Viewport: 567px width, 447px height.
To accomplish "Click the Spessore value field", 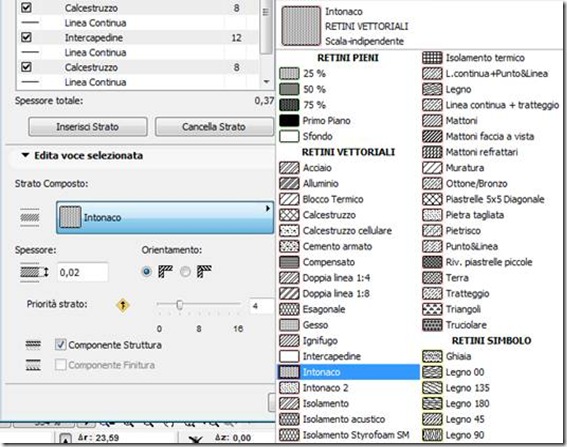I will (x=82, y=272).
